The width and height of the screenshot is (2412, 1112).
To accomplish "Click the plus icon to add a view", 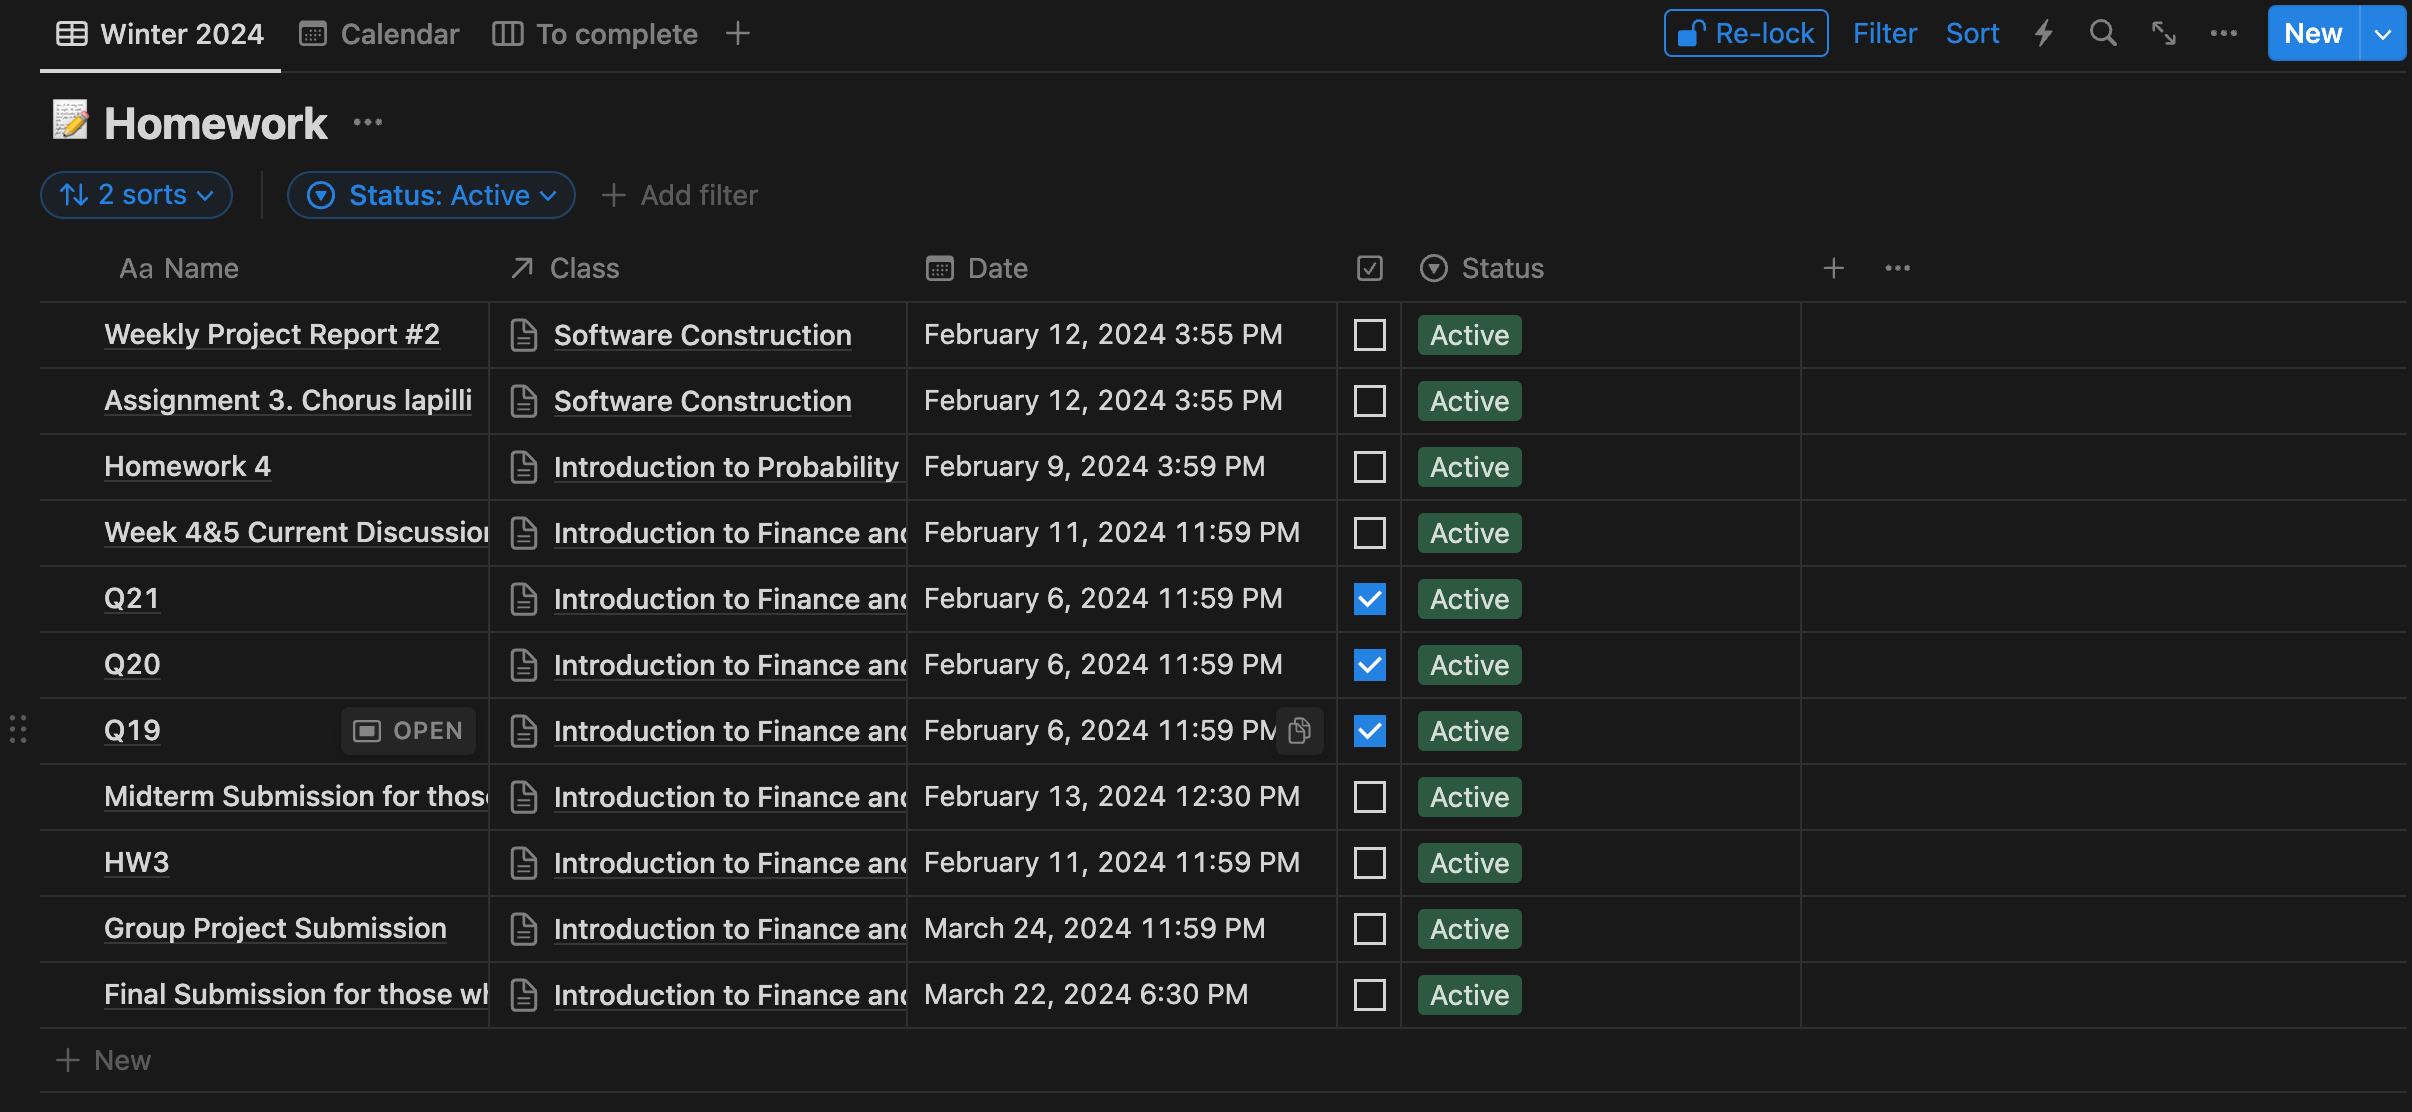I will coord(738,34).
